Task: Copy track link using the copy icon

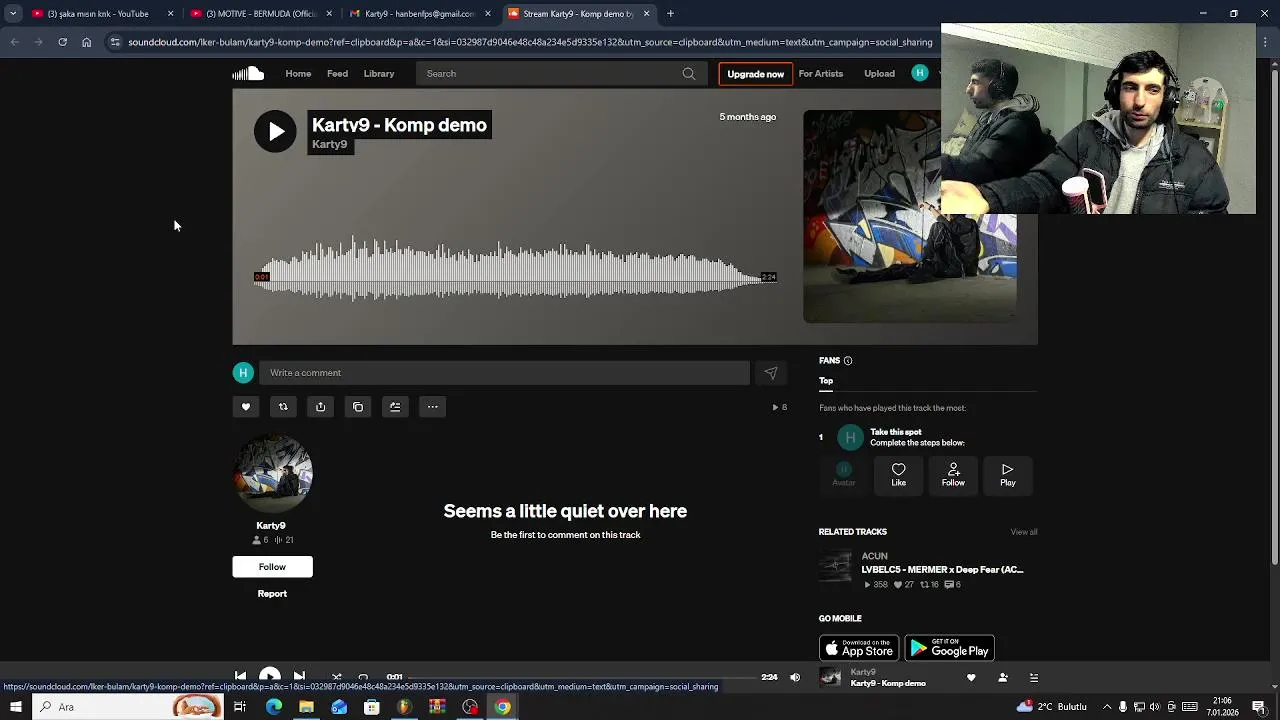Action: coord(358,407)
